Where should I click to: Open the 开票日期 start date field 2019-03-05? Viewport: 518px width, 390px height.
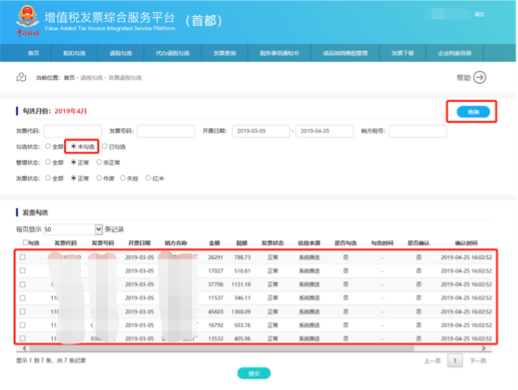[x=261, y=131]
